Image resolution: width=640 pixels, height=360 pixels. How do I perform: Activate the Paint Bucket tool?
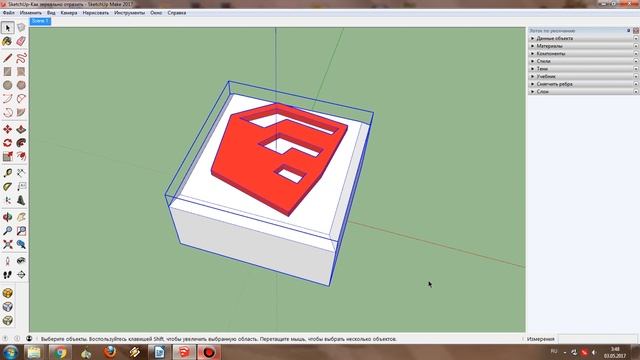coord(7,41)
